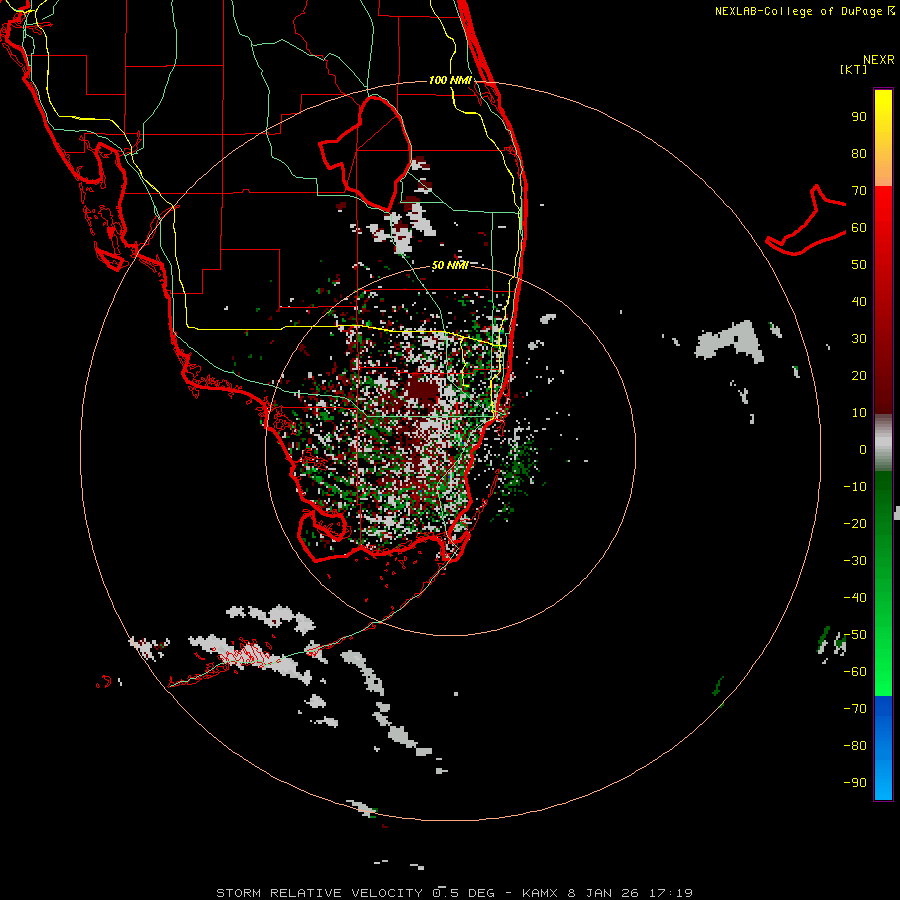Click the -60 value on the velocity scale

coord(855,672)
